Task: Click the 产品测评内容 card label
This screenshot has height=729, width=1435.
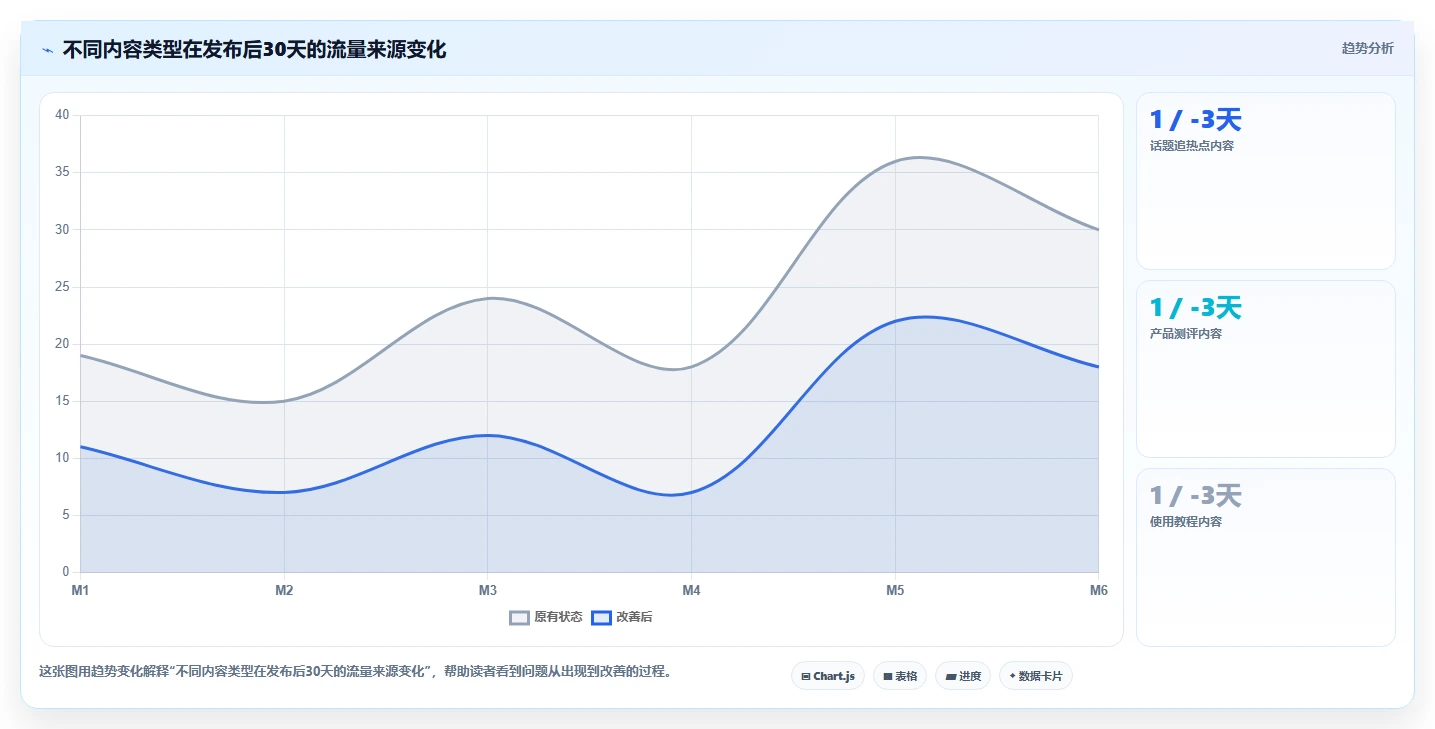Action: coord(1186,334)
